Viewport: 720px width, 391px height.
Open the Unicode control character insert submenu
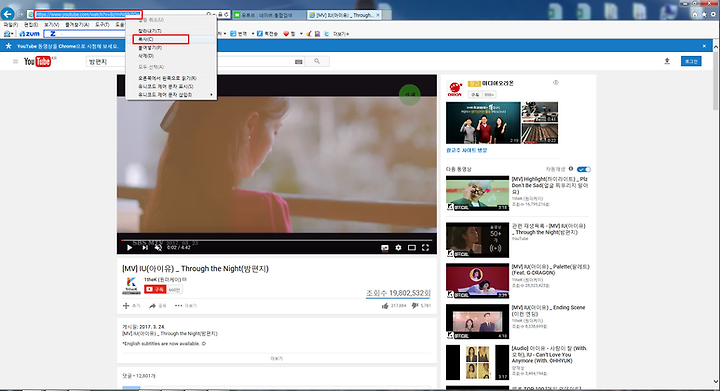171,95
